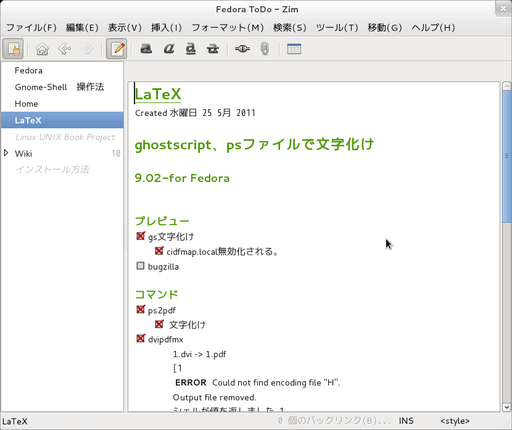Click the プレビュー heading
Image resolution: width=512 pixels, height=430 pixels.
162,221
